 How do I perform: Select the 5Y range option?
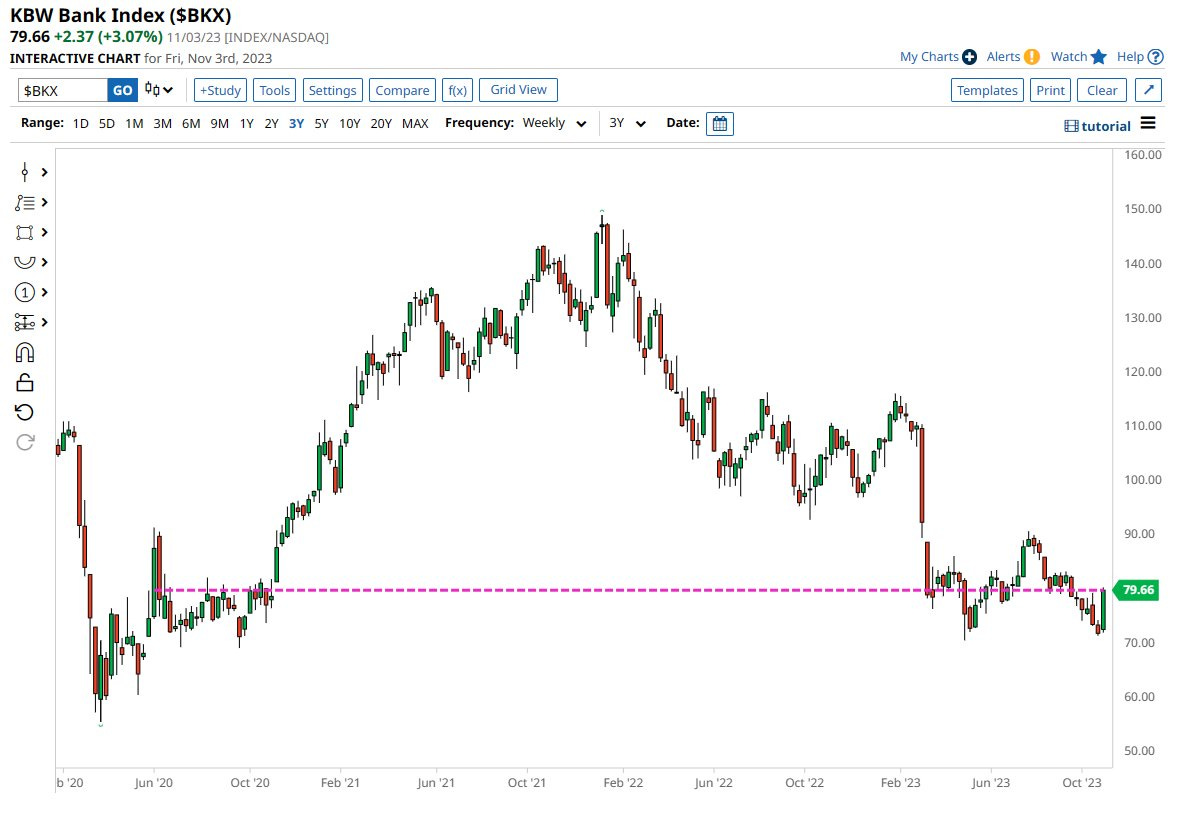321,123
